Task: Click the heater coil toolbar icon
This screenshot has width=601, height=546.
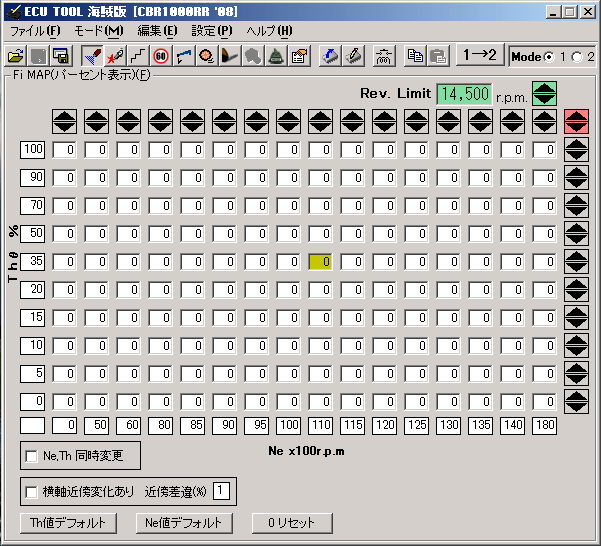Action: point(384,56)
